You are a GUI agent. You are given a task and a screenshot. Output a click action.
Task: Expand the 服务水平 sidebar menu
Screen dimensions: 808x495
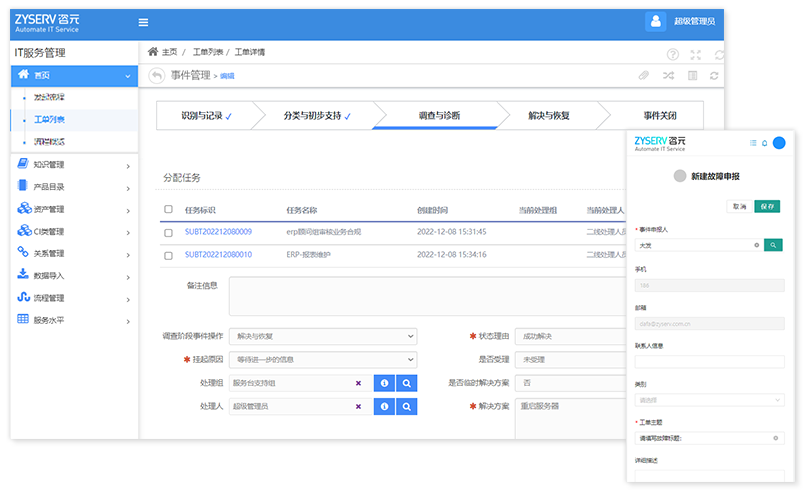click(74, 320)
